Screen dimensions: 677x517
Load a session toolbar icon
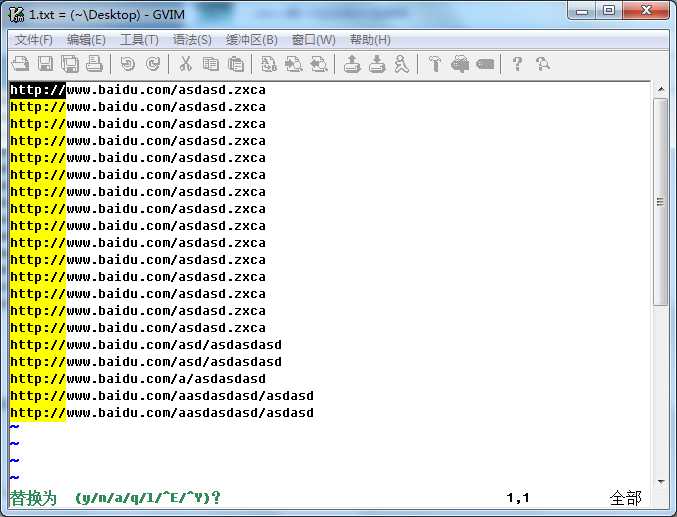tap(352, 64)
